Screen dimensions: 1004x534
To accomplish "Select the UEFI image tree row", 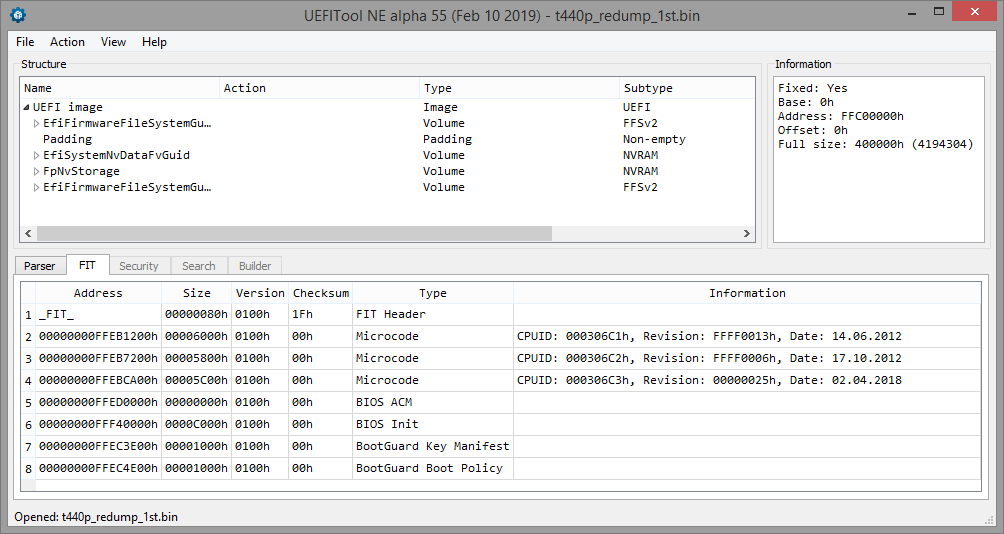I will (x=387, y=107).
